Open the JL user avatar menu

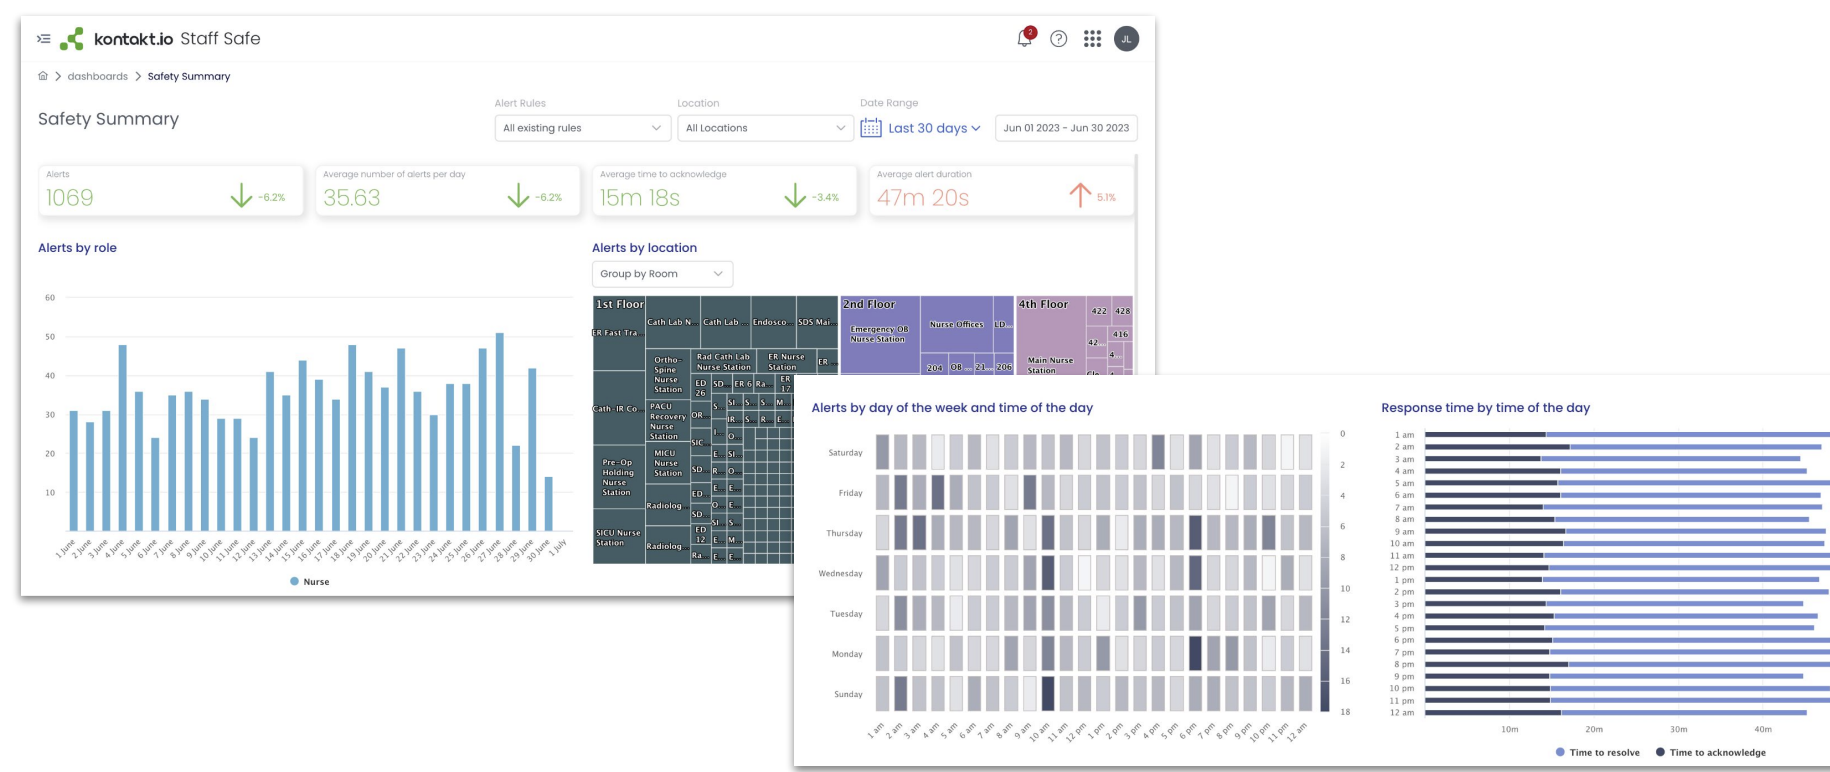(1126, 39)
